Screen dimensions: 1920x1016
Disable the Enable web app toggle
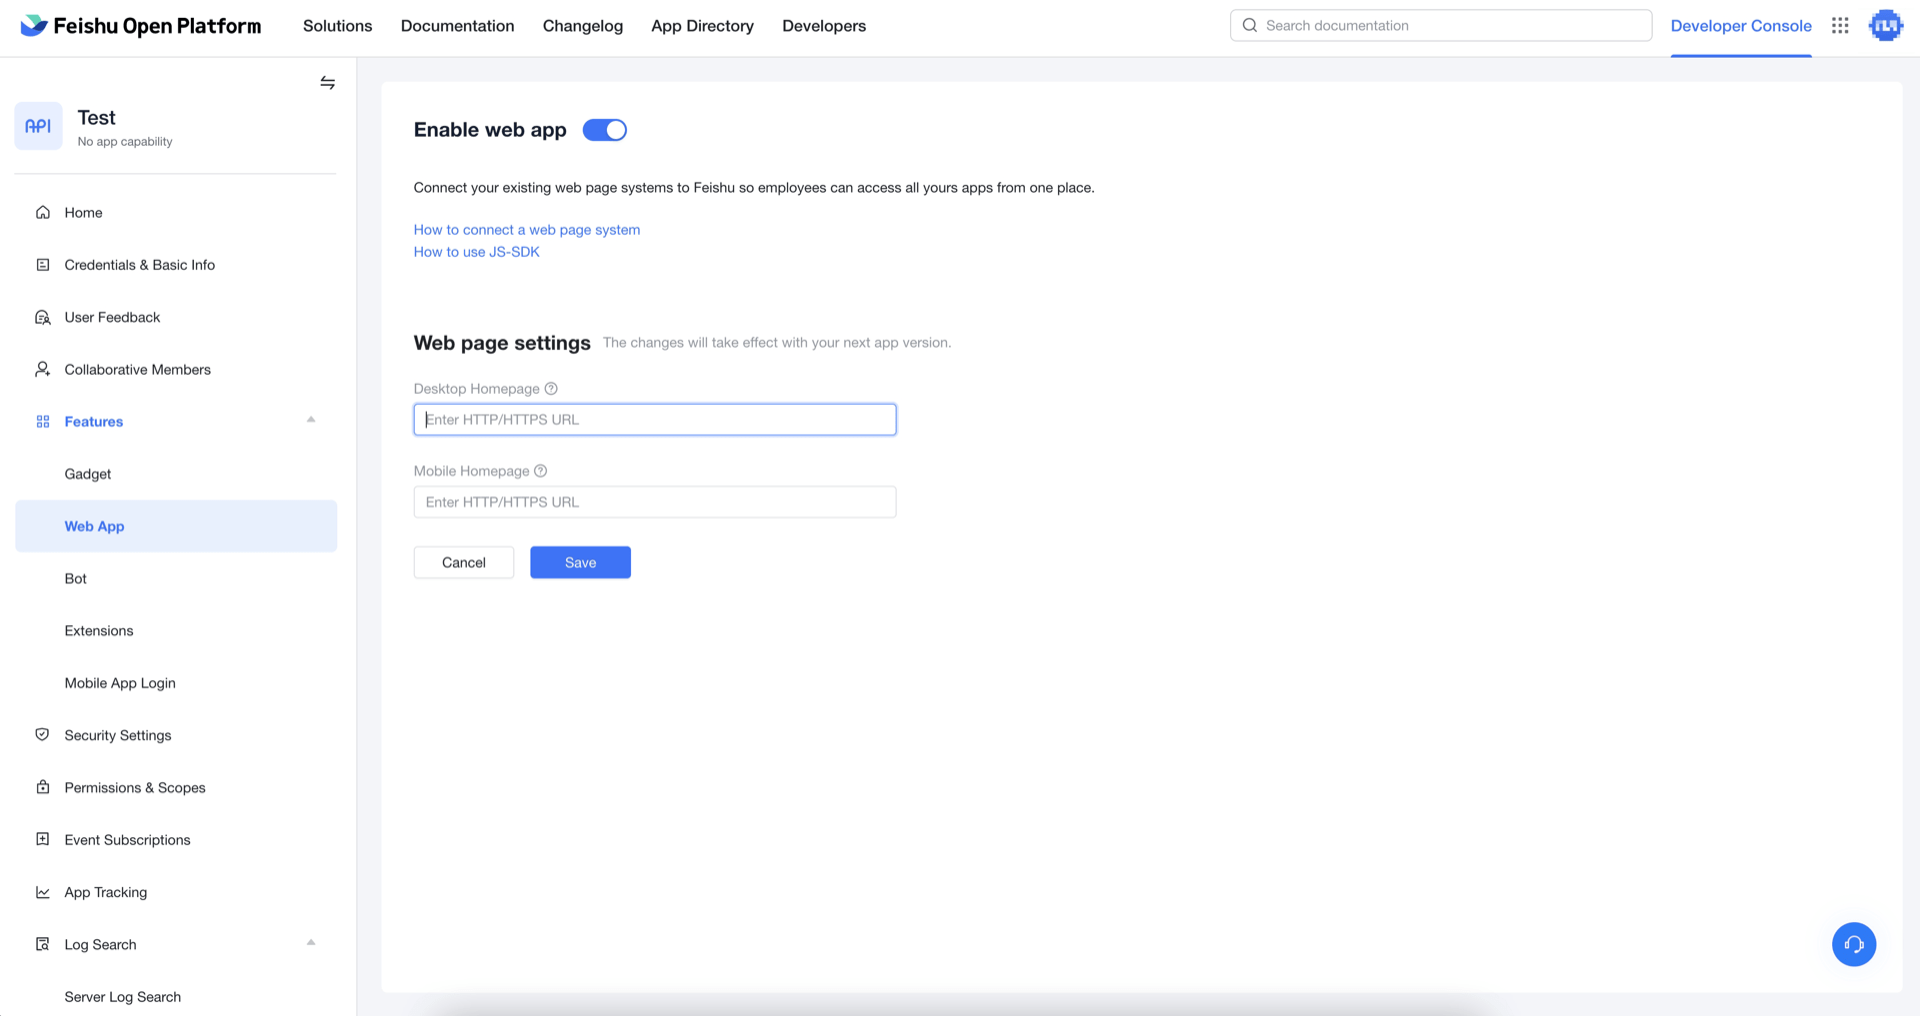tap(605, 130)
